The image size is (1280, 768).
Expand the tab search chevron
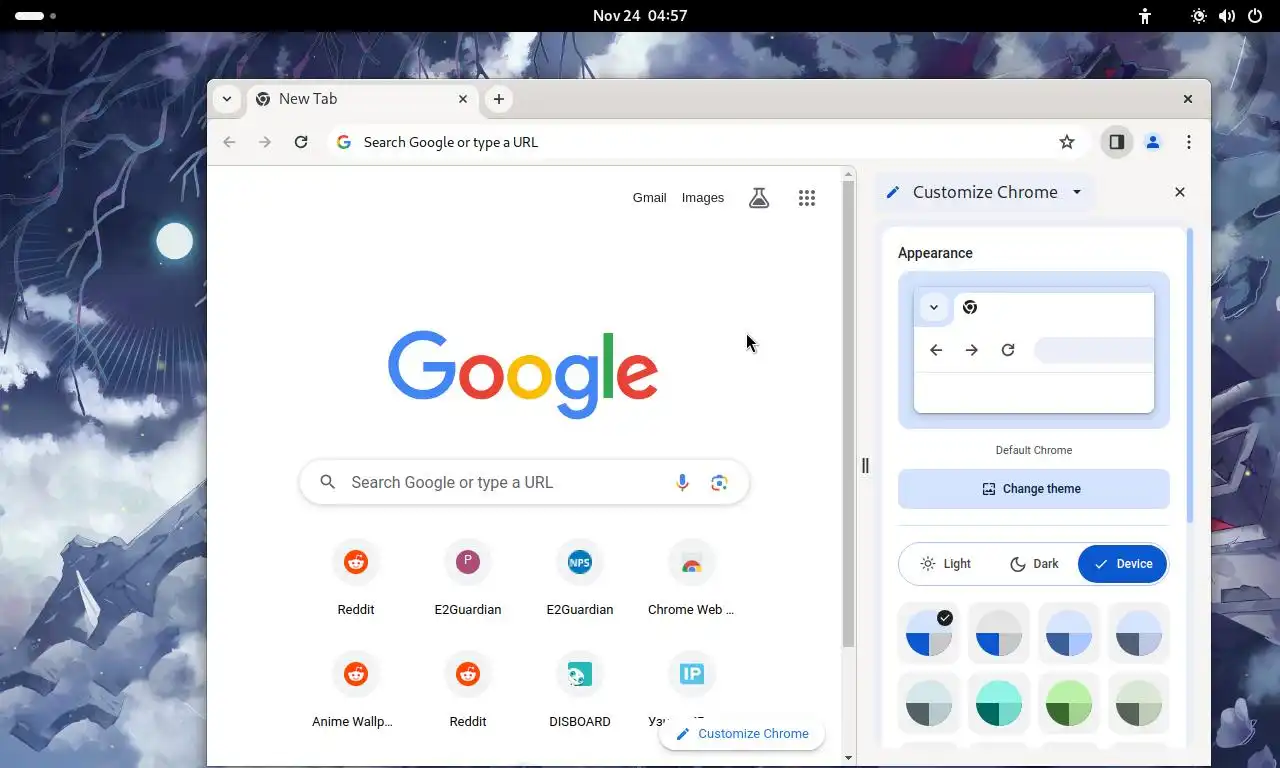227,99
